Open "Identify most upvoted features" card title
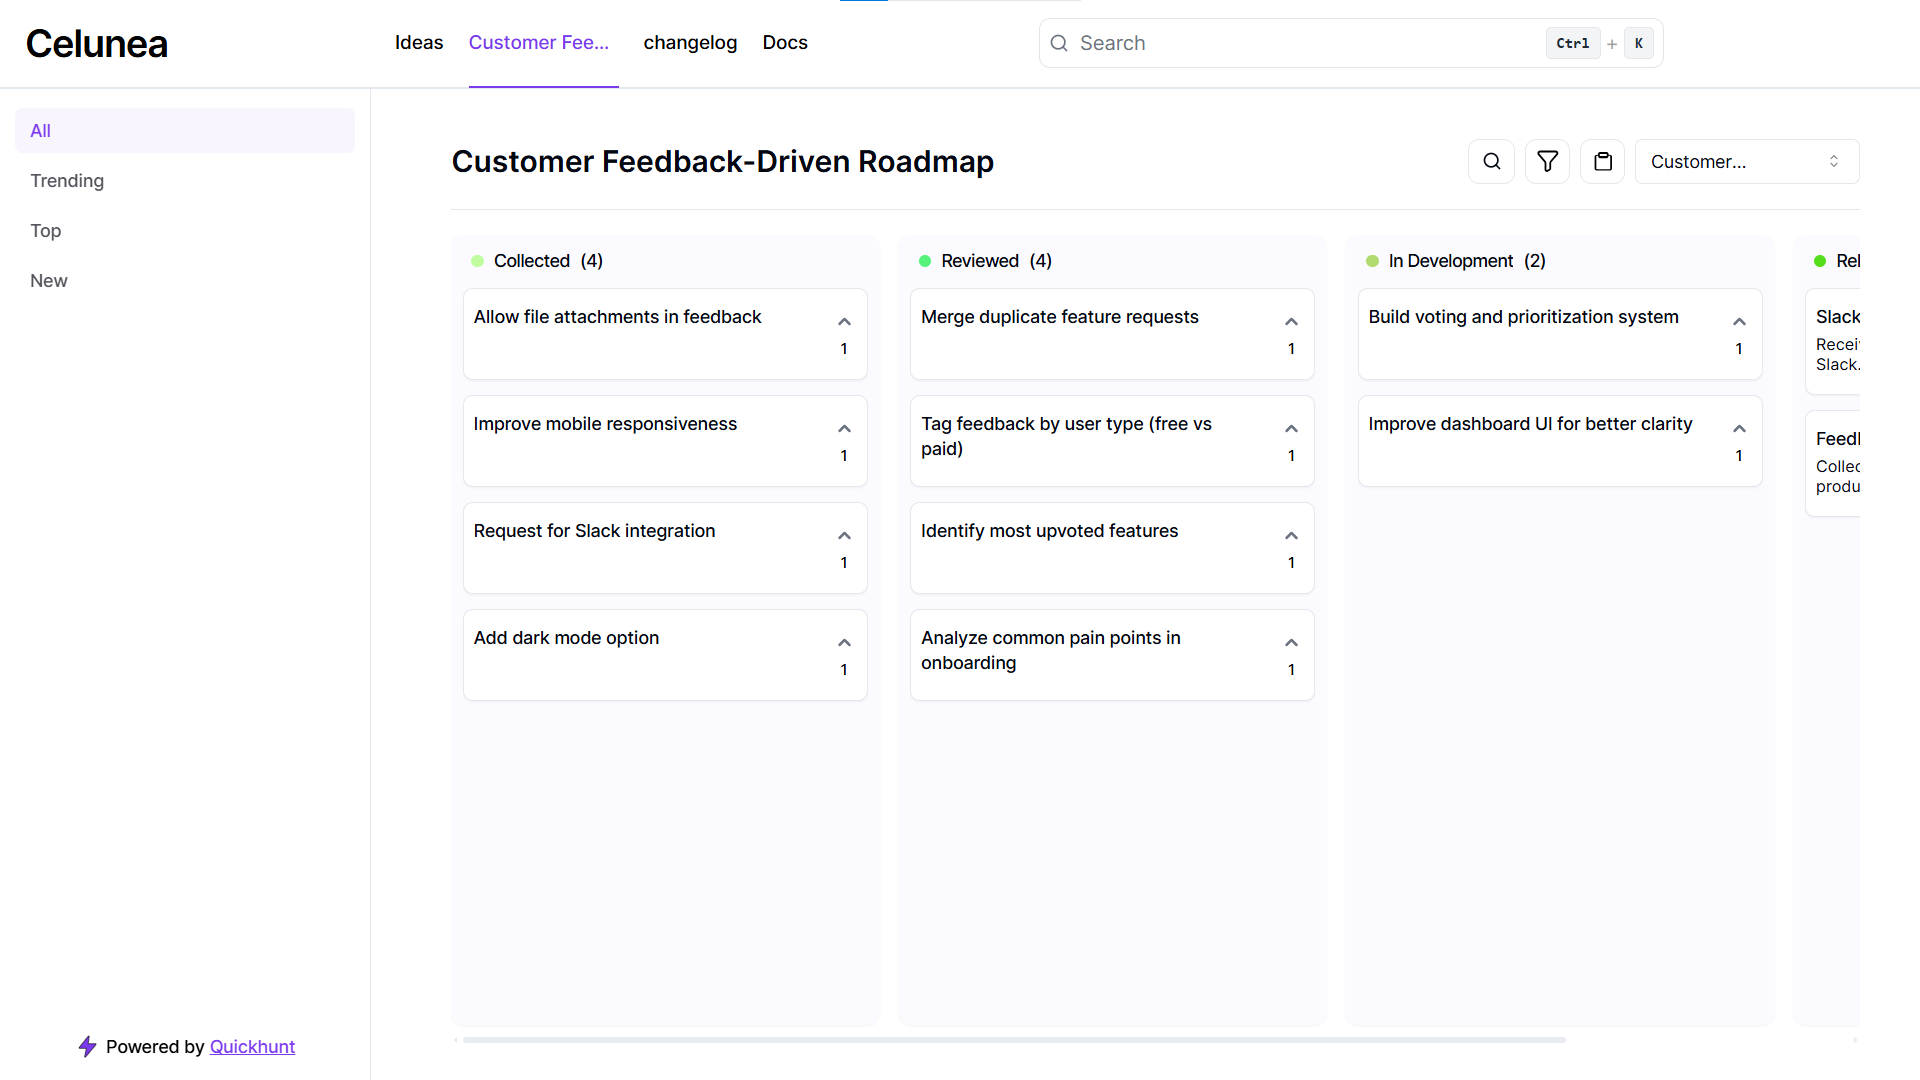The height and width of the screenshot is (1080, 1920). (x=1049, y=530)
